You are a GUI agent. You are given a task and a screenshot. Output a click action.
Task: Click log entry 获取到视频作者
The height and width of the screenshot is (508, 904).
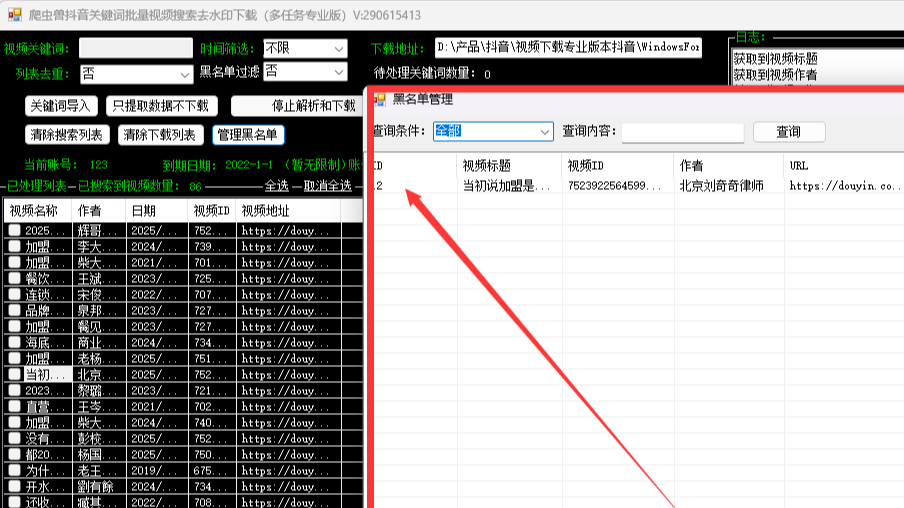[775, 75]
